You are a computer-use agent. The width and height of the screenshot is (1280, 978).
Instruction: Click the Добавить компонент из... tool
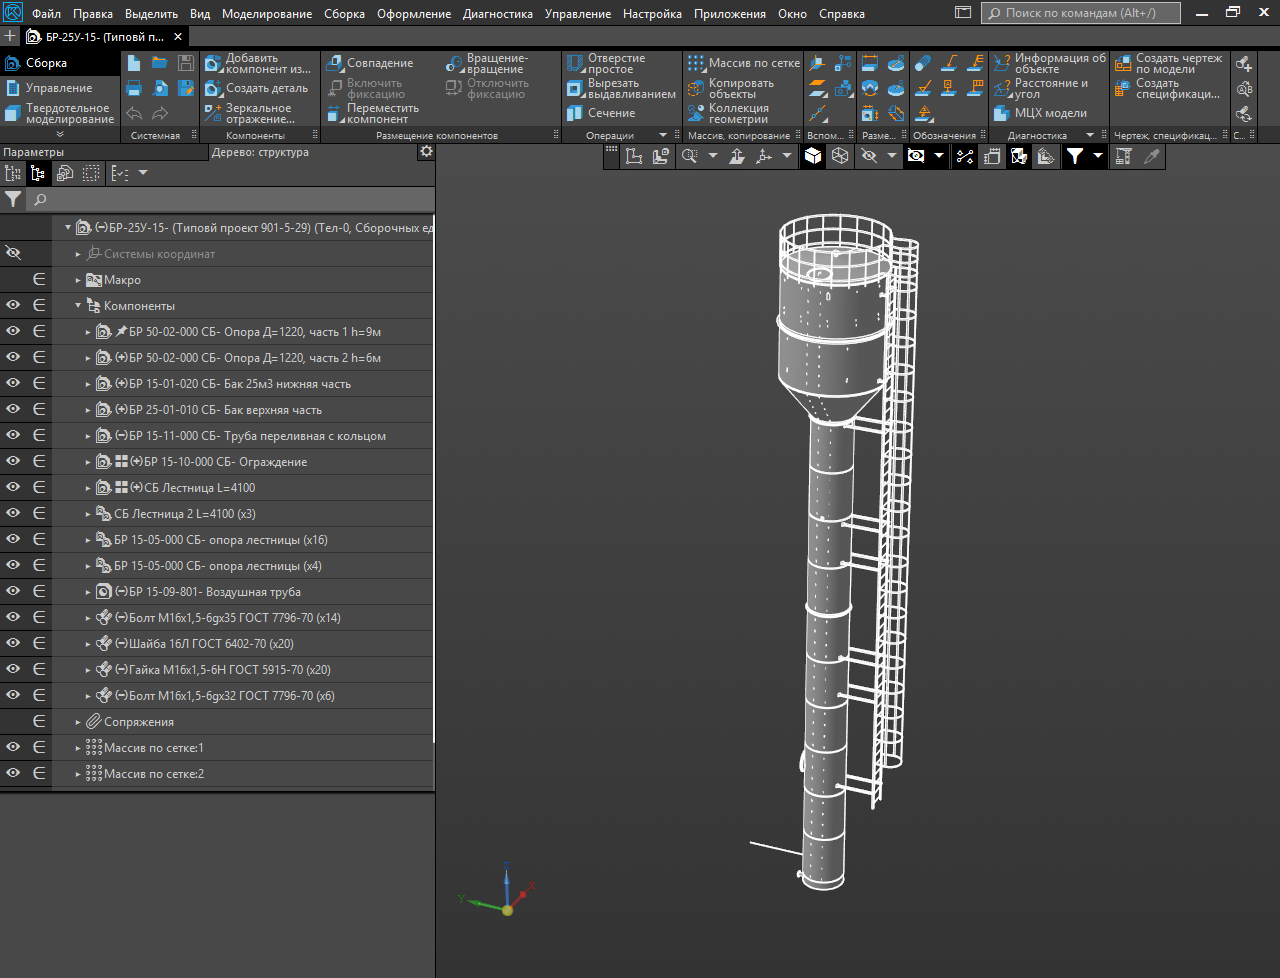[258, 64]
